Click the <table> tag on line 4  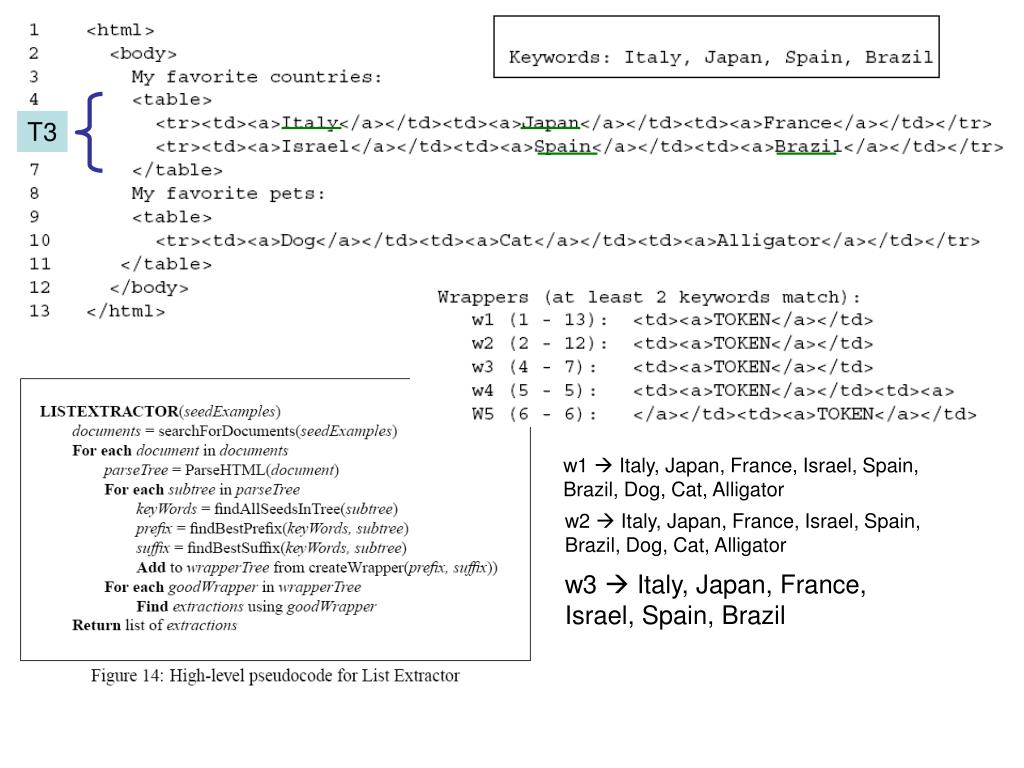(x=172, y=100)
